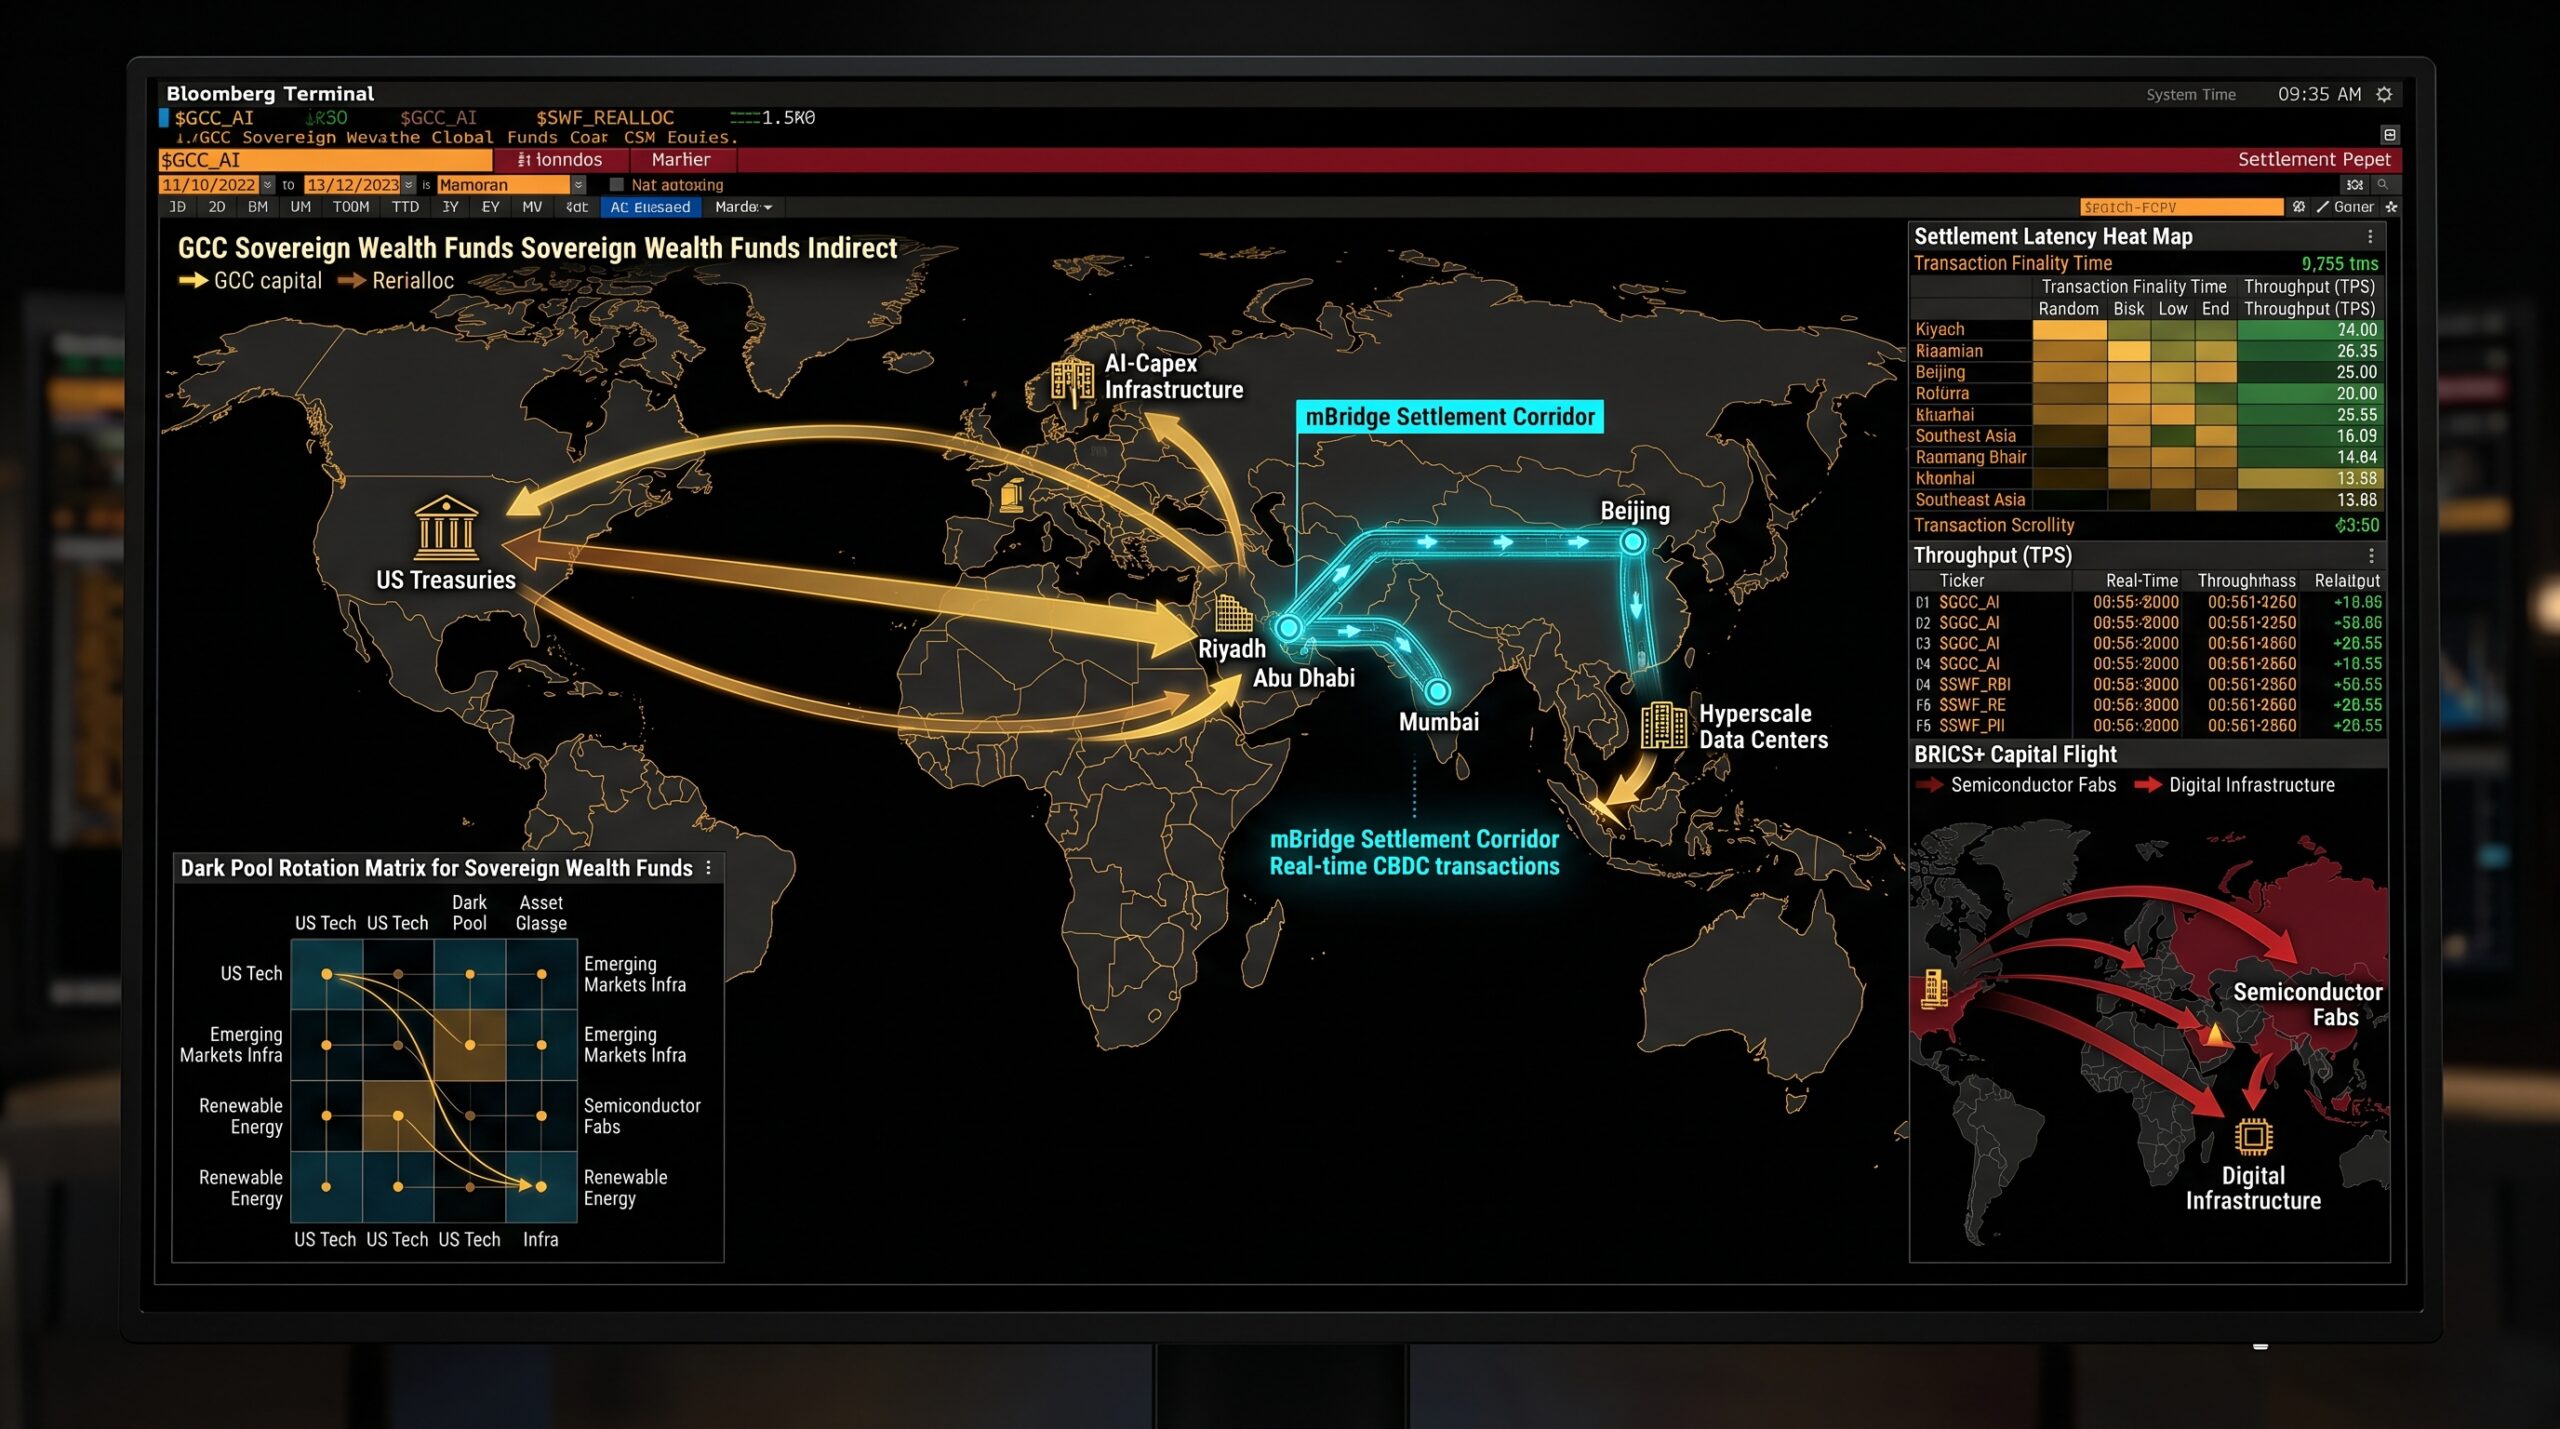Open settings gear beside the system time

coord(2384,94)
